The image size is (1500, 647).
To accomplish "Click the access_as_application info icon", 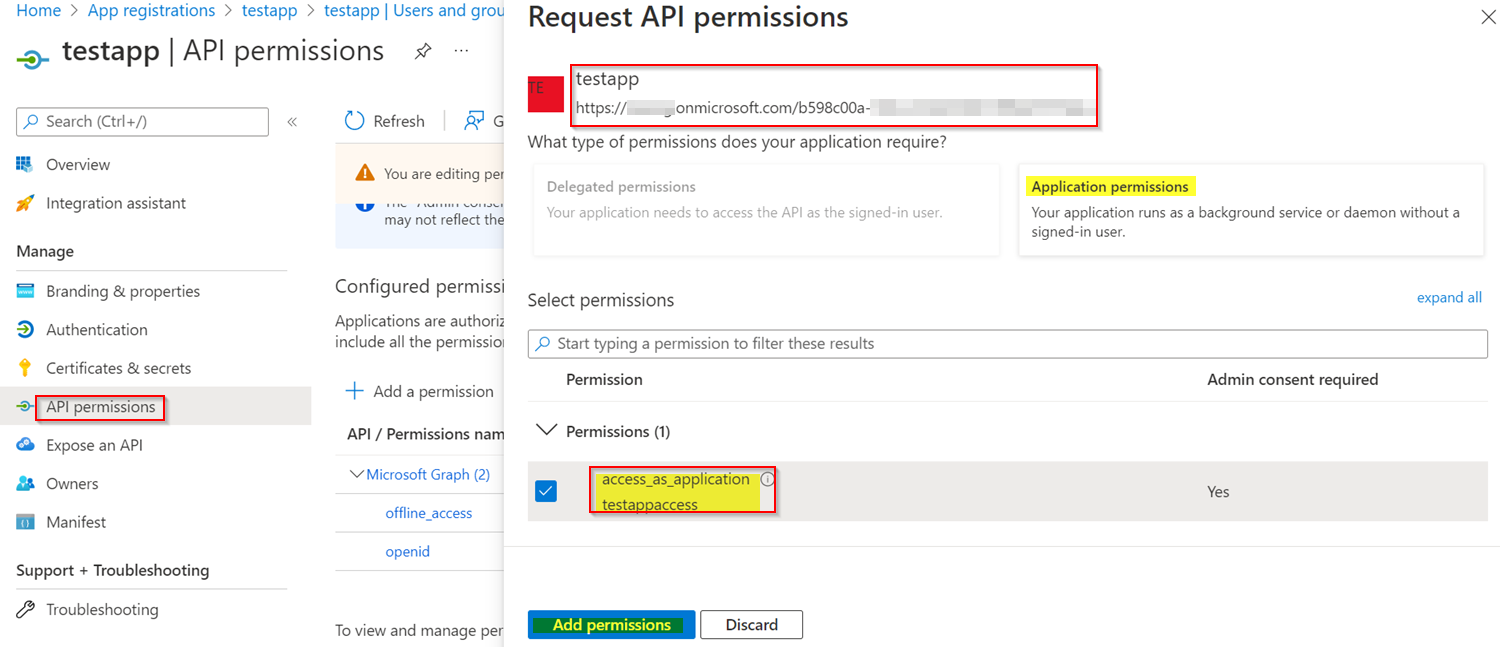I will (767, 479).
